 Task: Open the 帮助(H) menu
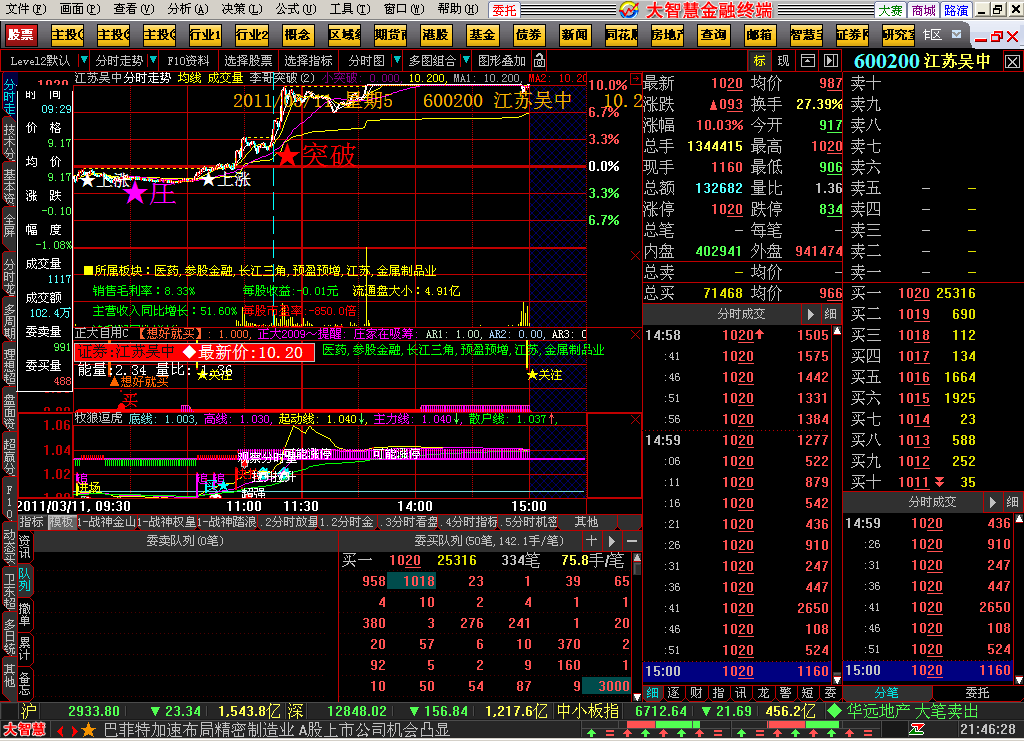point(457,9)
